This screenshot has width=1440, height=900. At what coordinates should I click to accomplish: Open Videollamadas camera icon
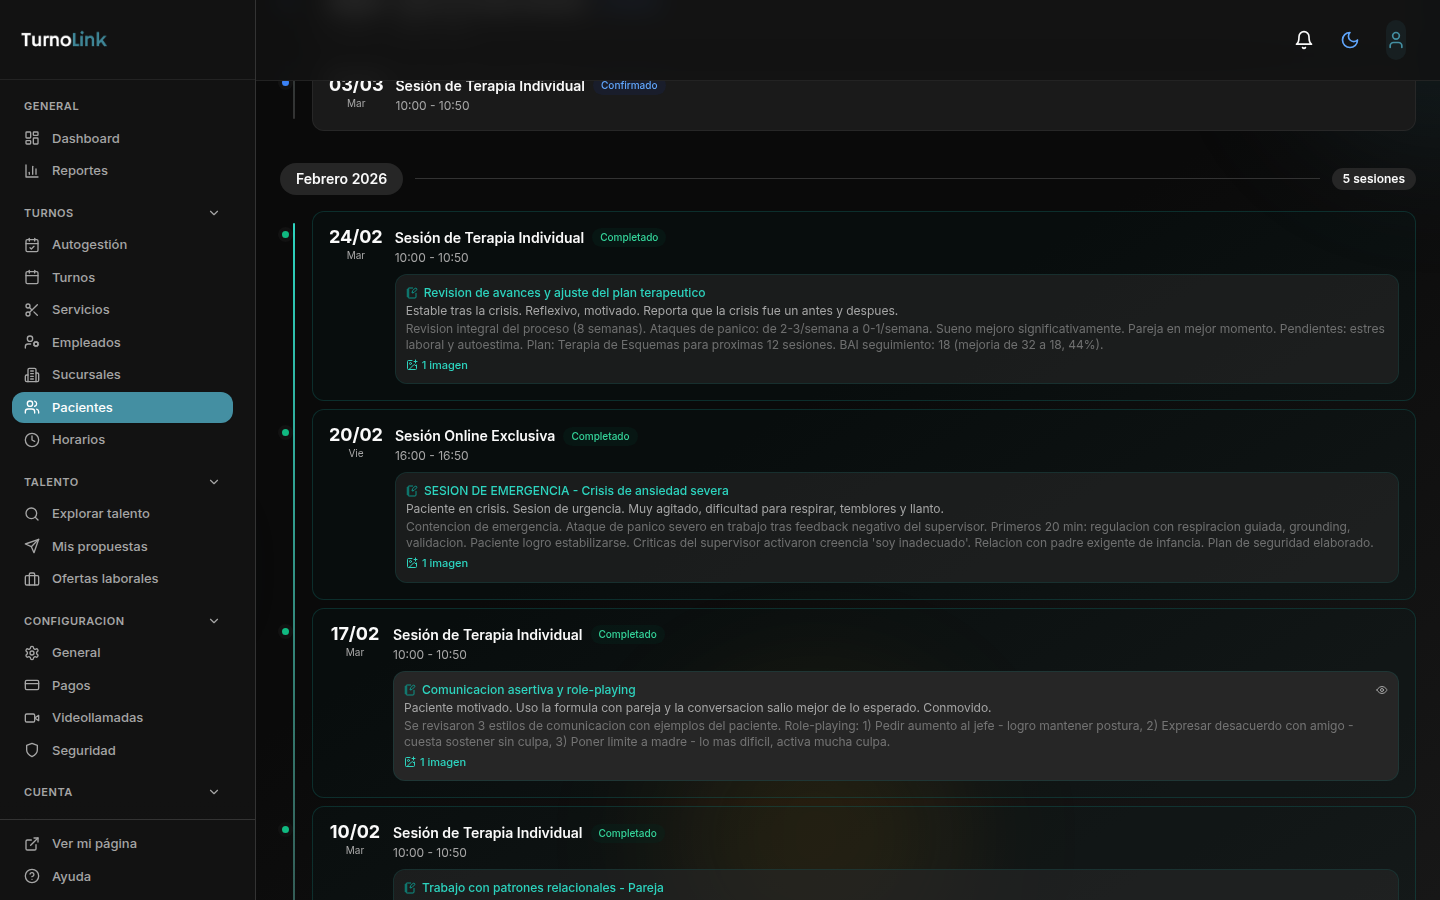pos(32,718)
